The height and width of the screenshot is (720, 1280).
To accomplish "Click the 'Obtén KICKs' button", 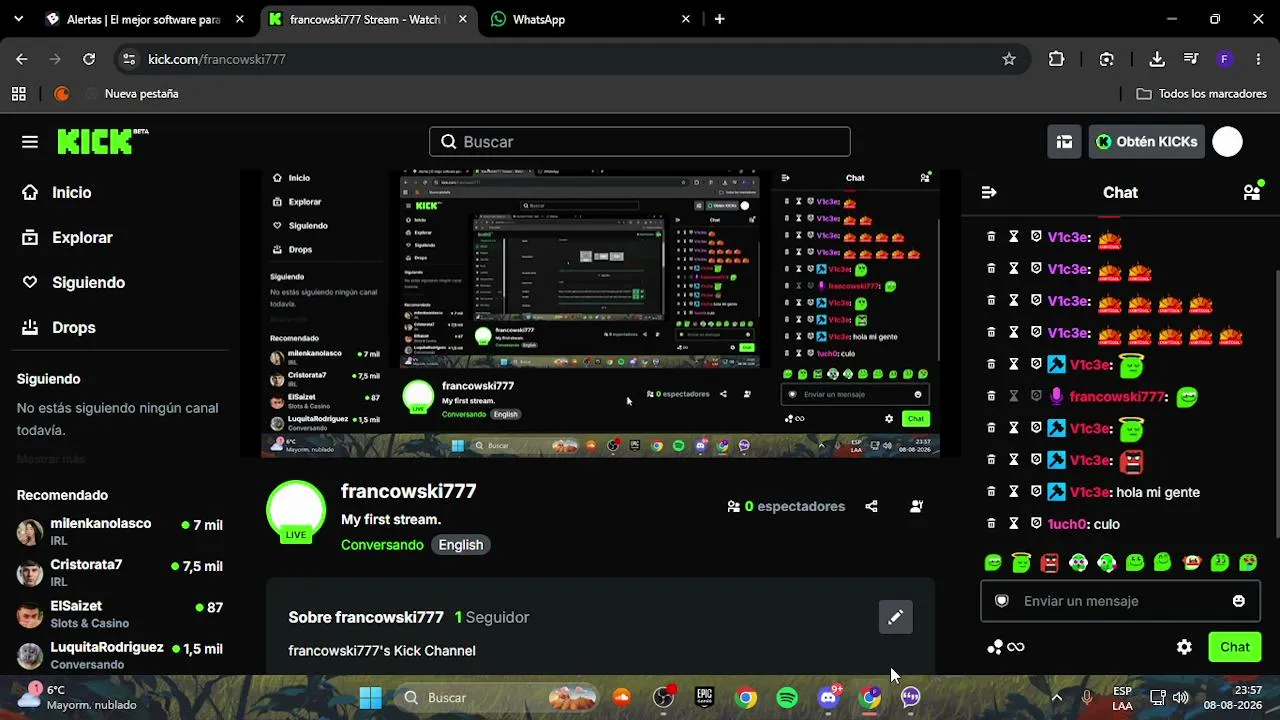I will (1145, 142).
